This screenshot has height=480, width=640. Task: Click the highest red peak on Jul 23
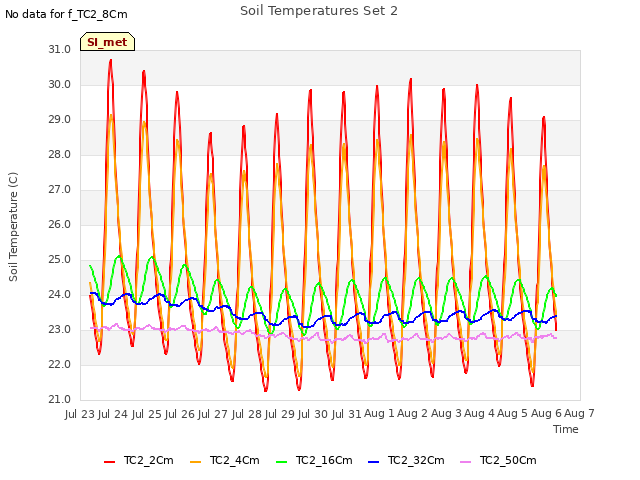111,60
